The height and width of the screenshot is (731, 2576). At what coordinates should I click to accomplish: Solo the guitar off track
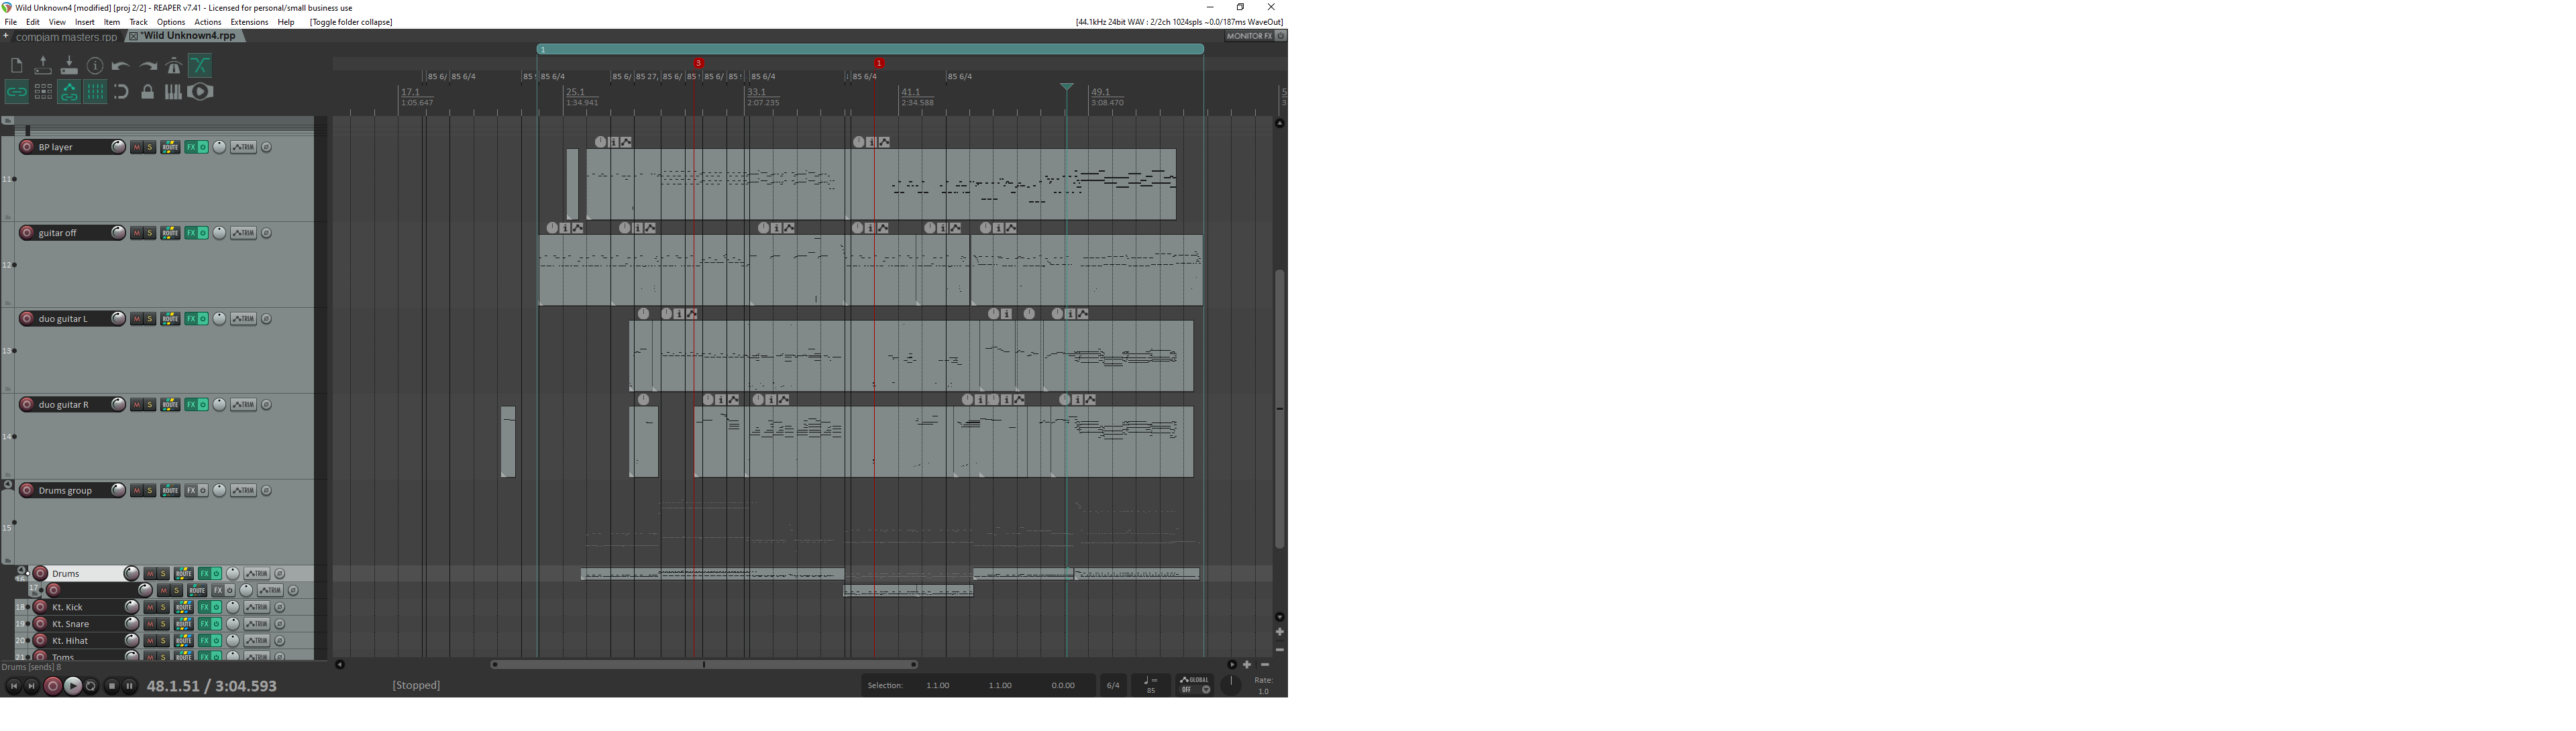(x=150, y=234)
